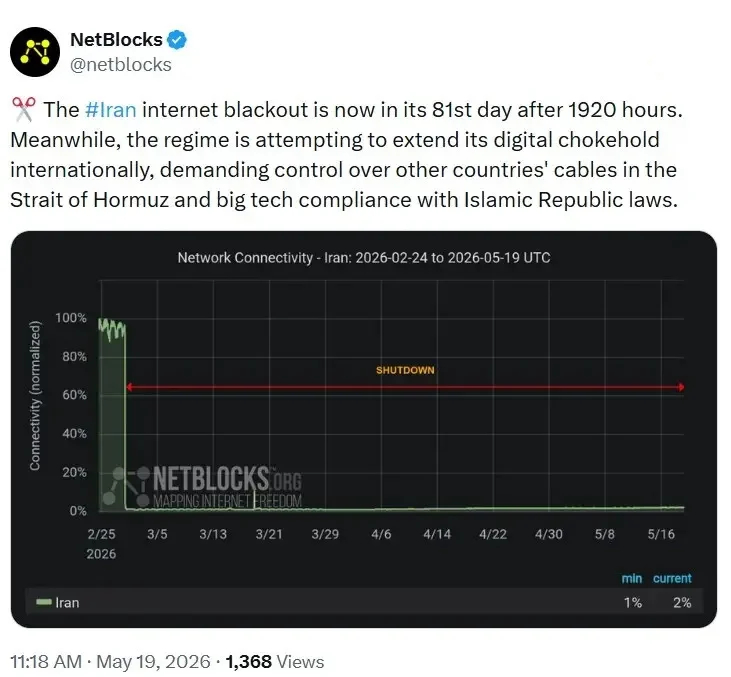Click the NetBlocks display name
The width and height of the screenshot is (731, 677).
point(116,40)
